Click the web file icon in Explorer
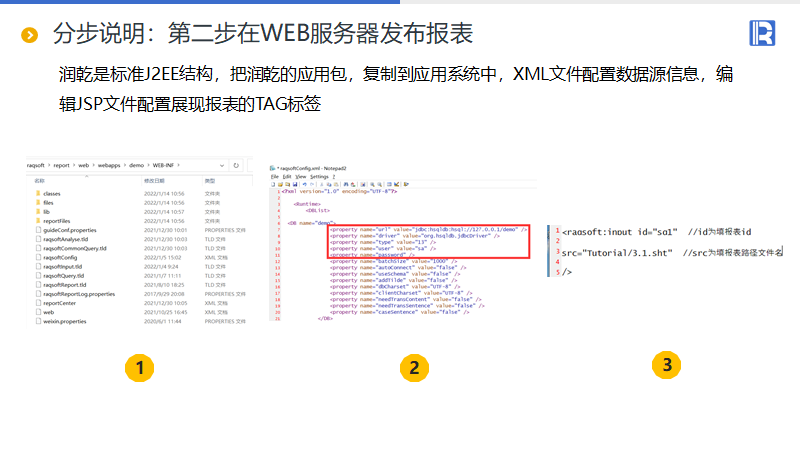Screen dimensions: 800x450 [x=38, y=312]
